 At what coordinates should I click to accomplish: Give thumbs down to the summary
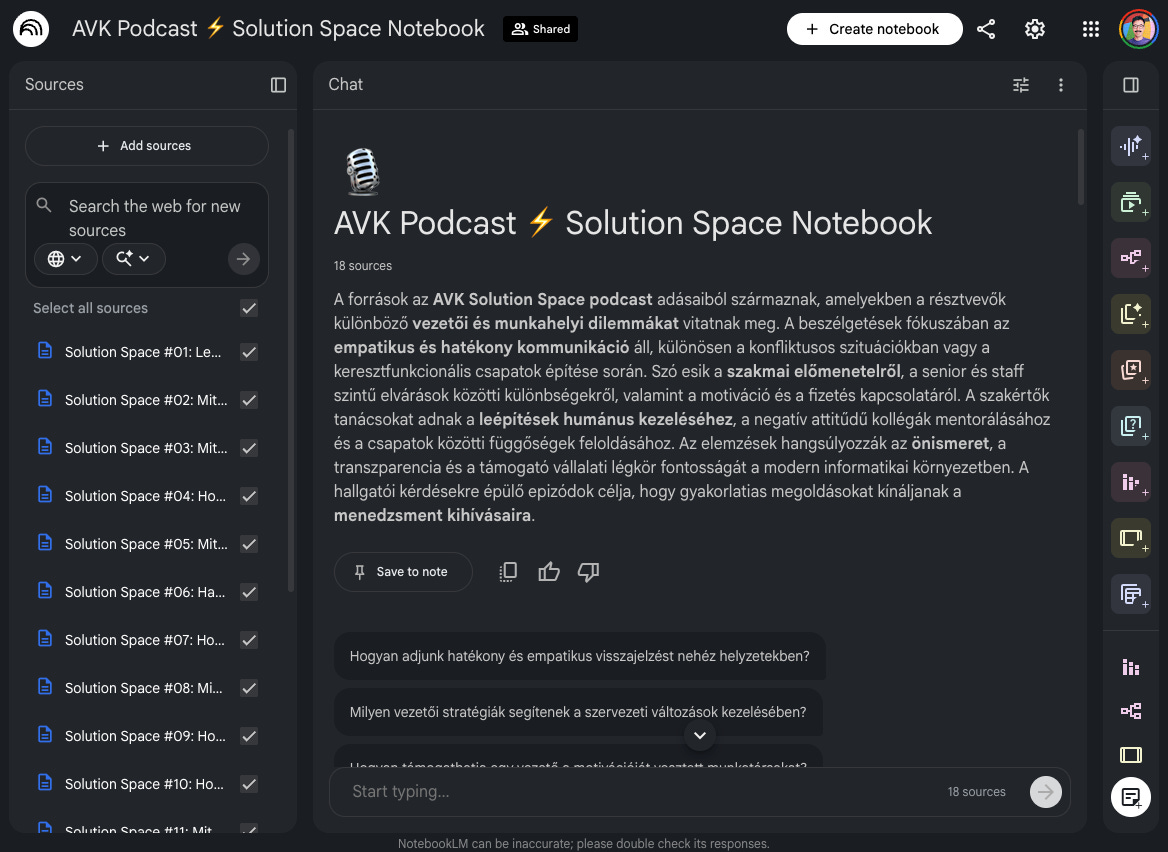[x=588, y=572]
